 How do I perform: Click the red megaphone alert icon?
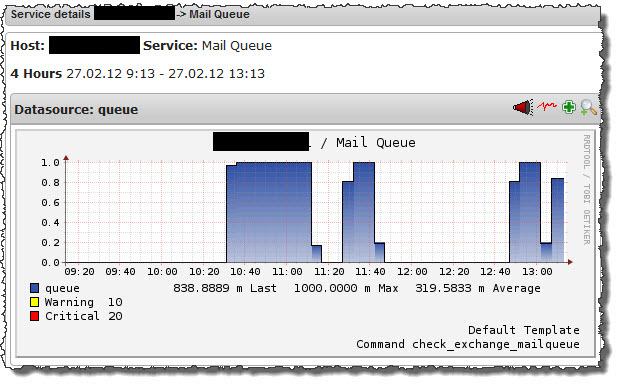point(523,107)
